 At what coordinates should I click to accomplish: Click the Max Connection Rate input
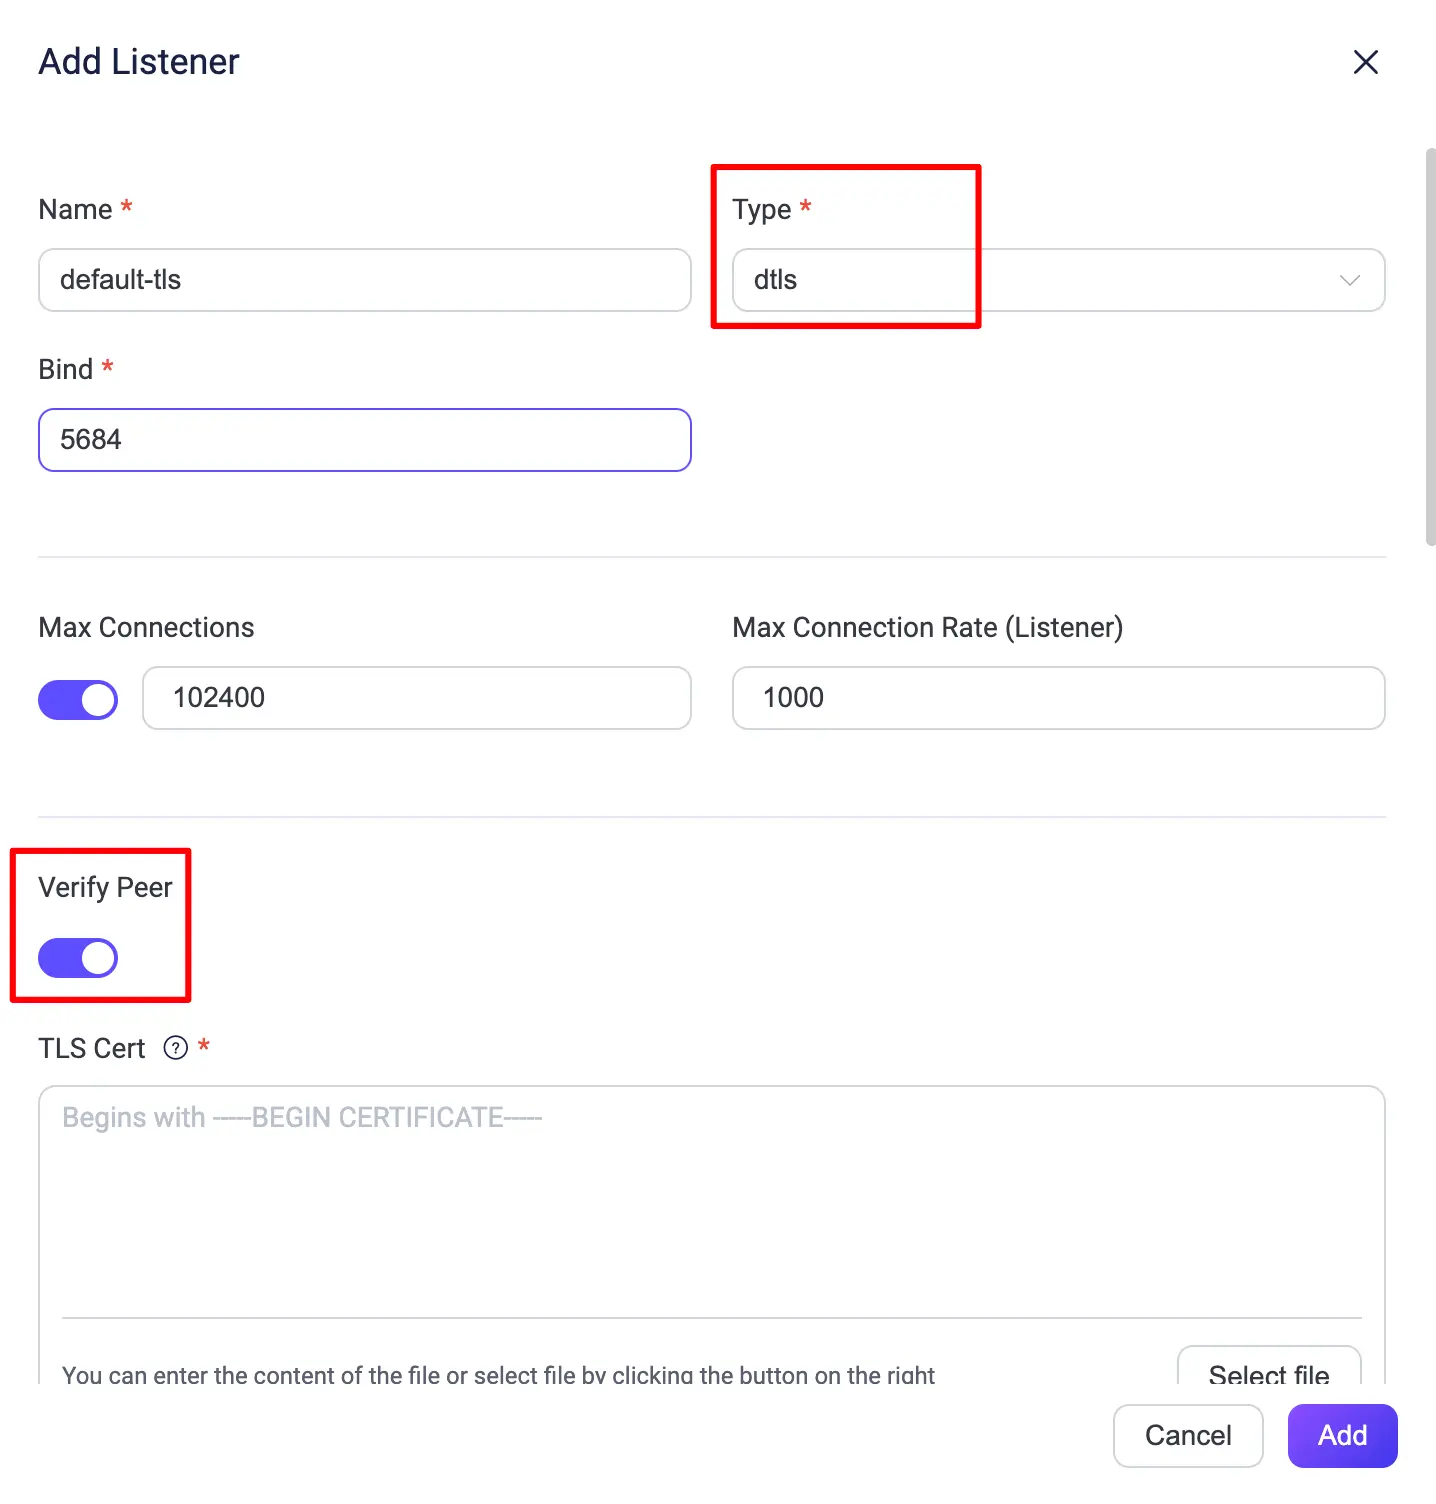(1057, 698)
